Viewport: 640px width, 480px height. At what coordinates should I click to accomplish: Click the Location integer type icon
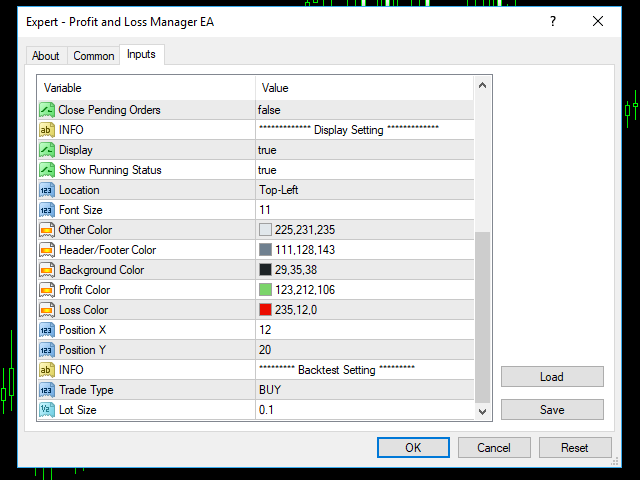pos(47,190)
